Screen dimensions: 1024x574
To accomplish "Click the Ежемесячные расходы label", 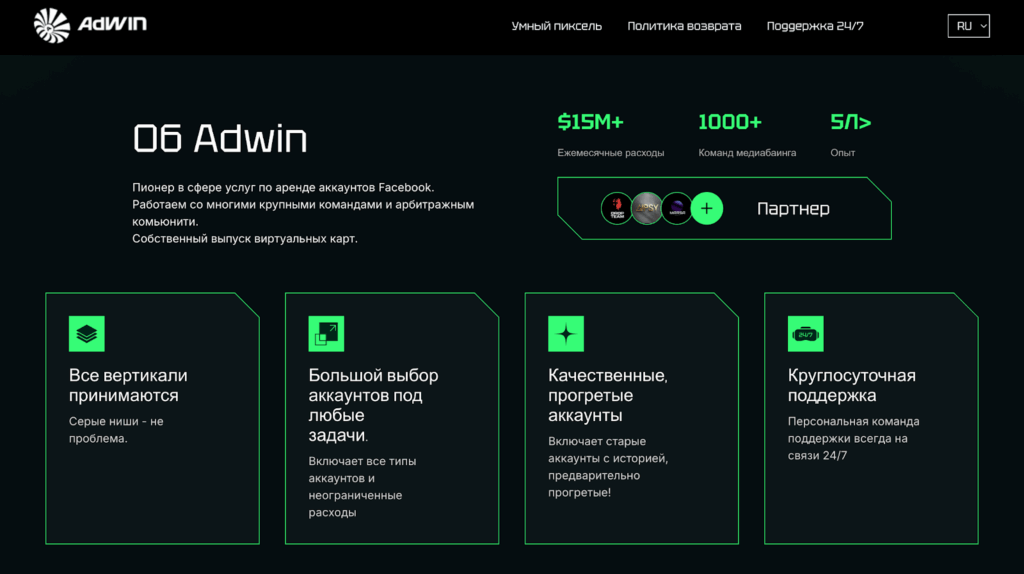I will (x=611, y=153).
